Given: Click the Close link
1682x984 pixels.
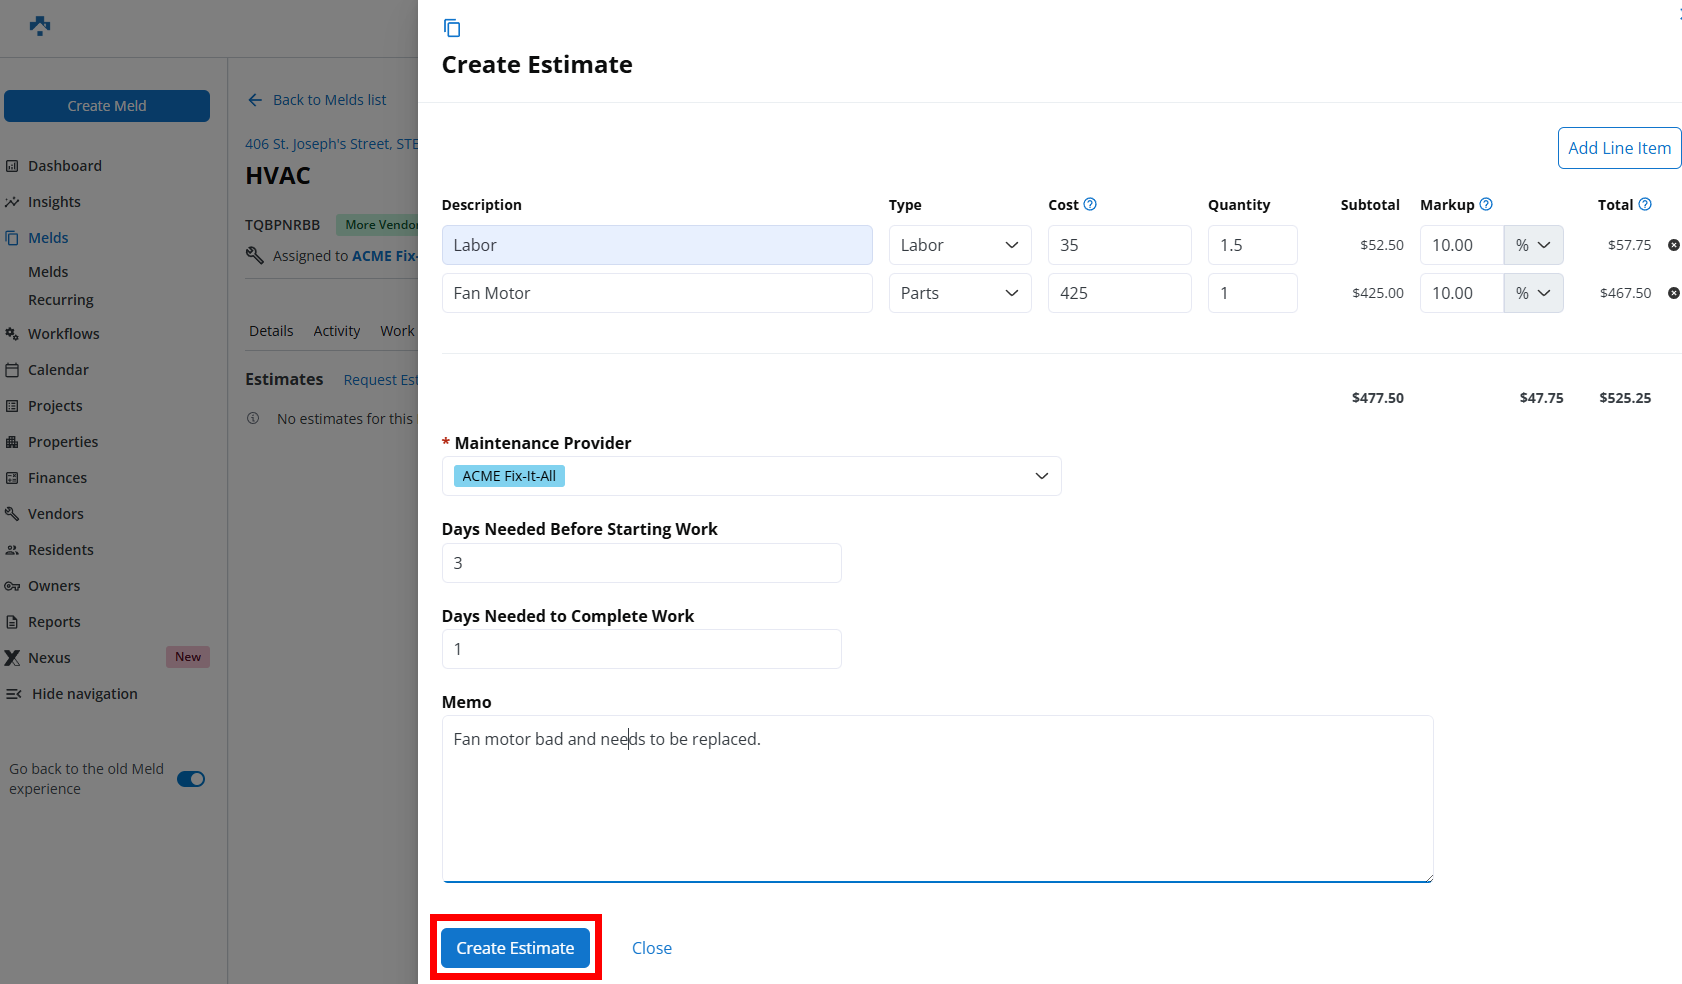Looking at the screenshot, I should (652, 948).
